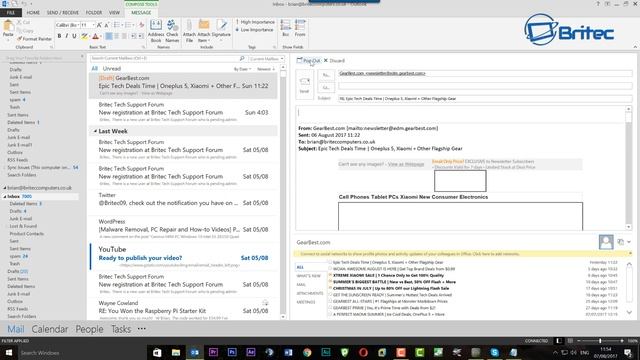The width and height of the screenshot is (640, 360).
Task: Cut selected text with the Cut button
Action: coord(23,22)
